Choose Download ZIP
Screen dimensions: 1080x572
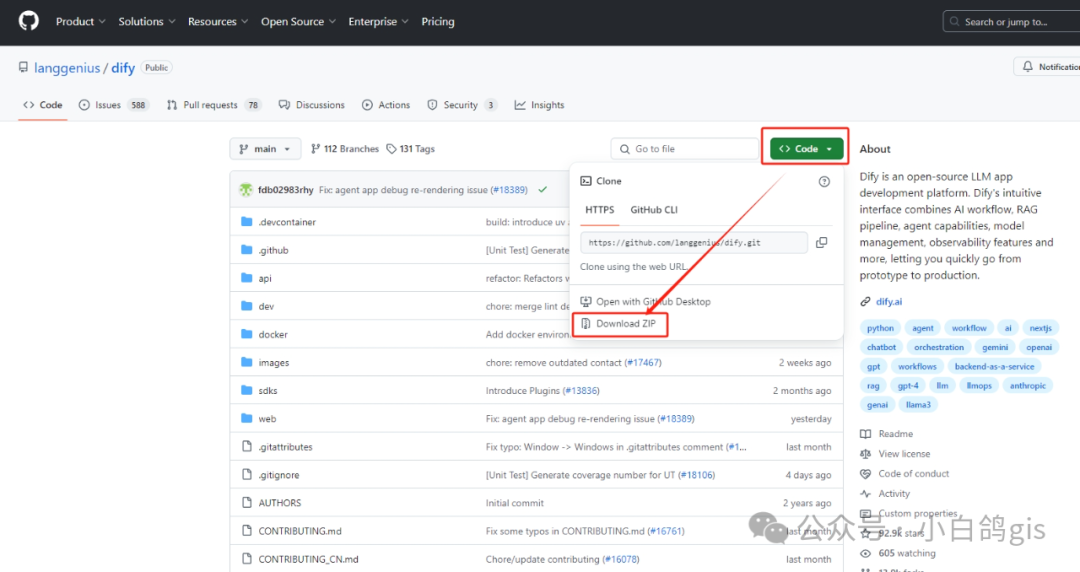click(x=619, y=324)
